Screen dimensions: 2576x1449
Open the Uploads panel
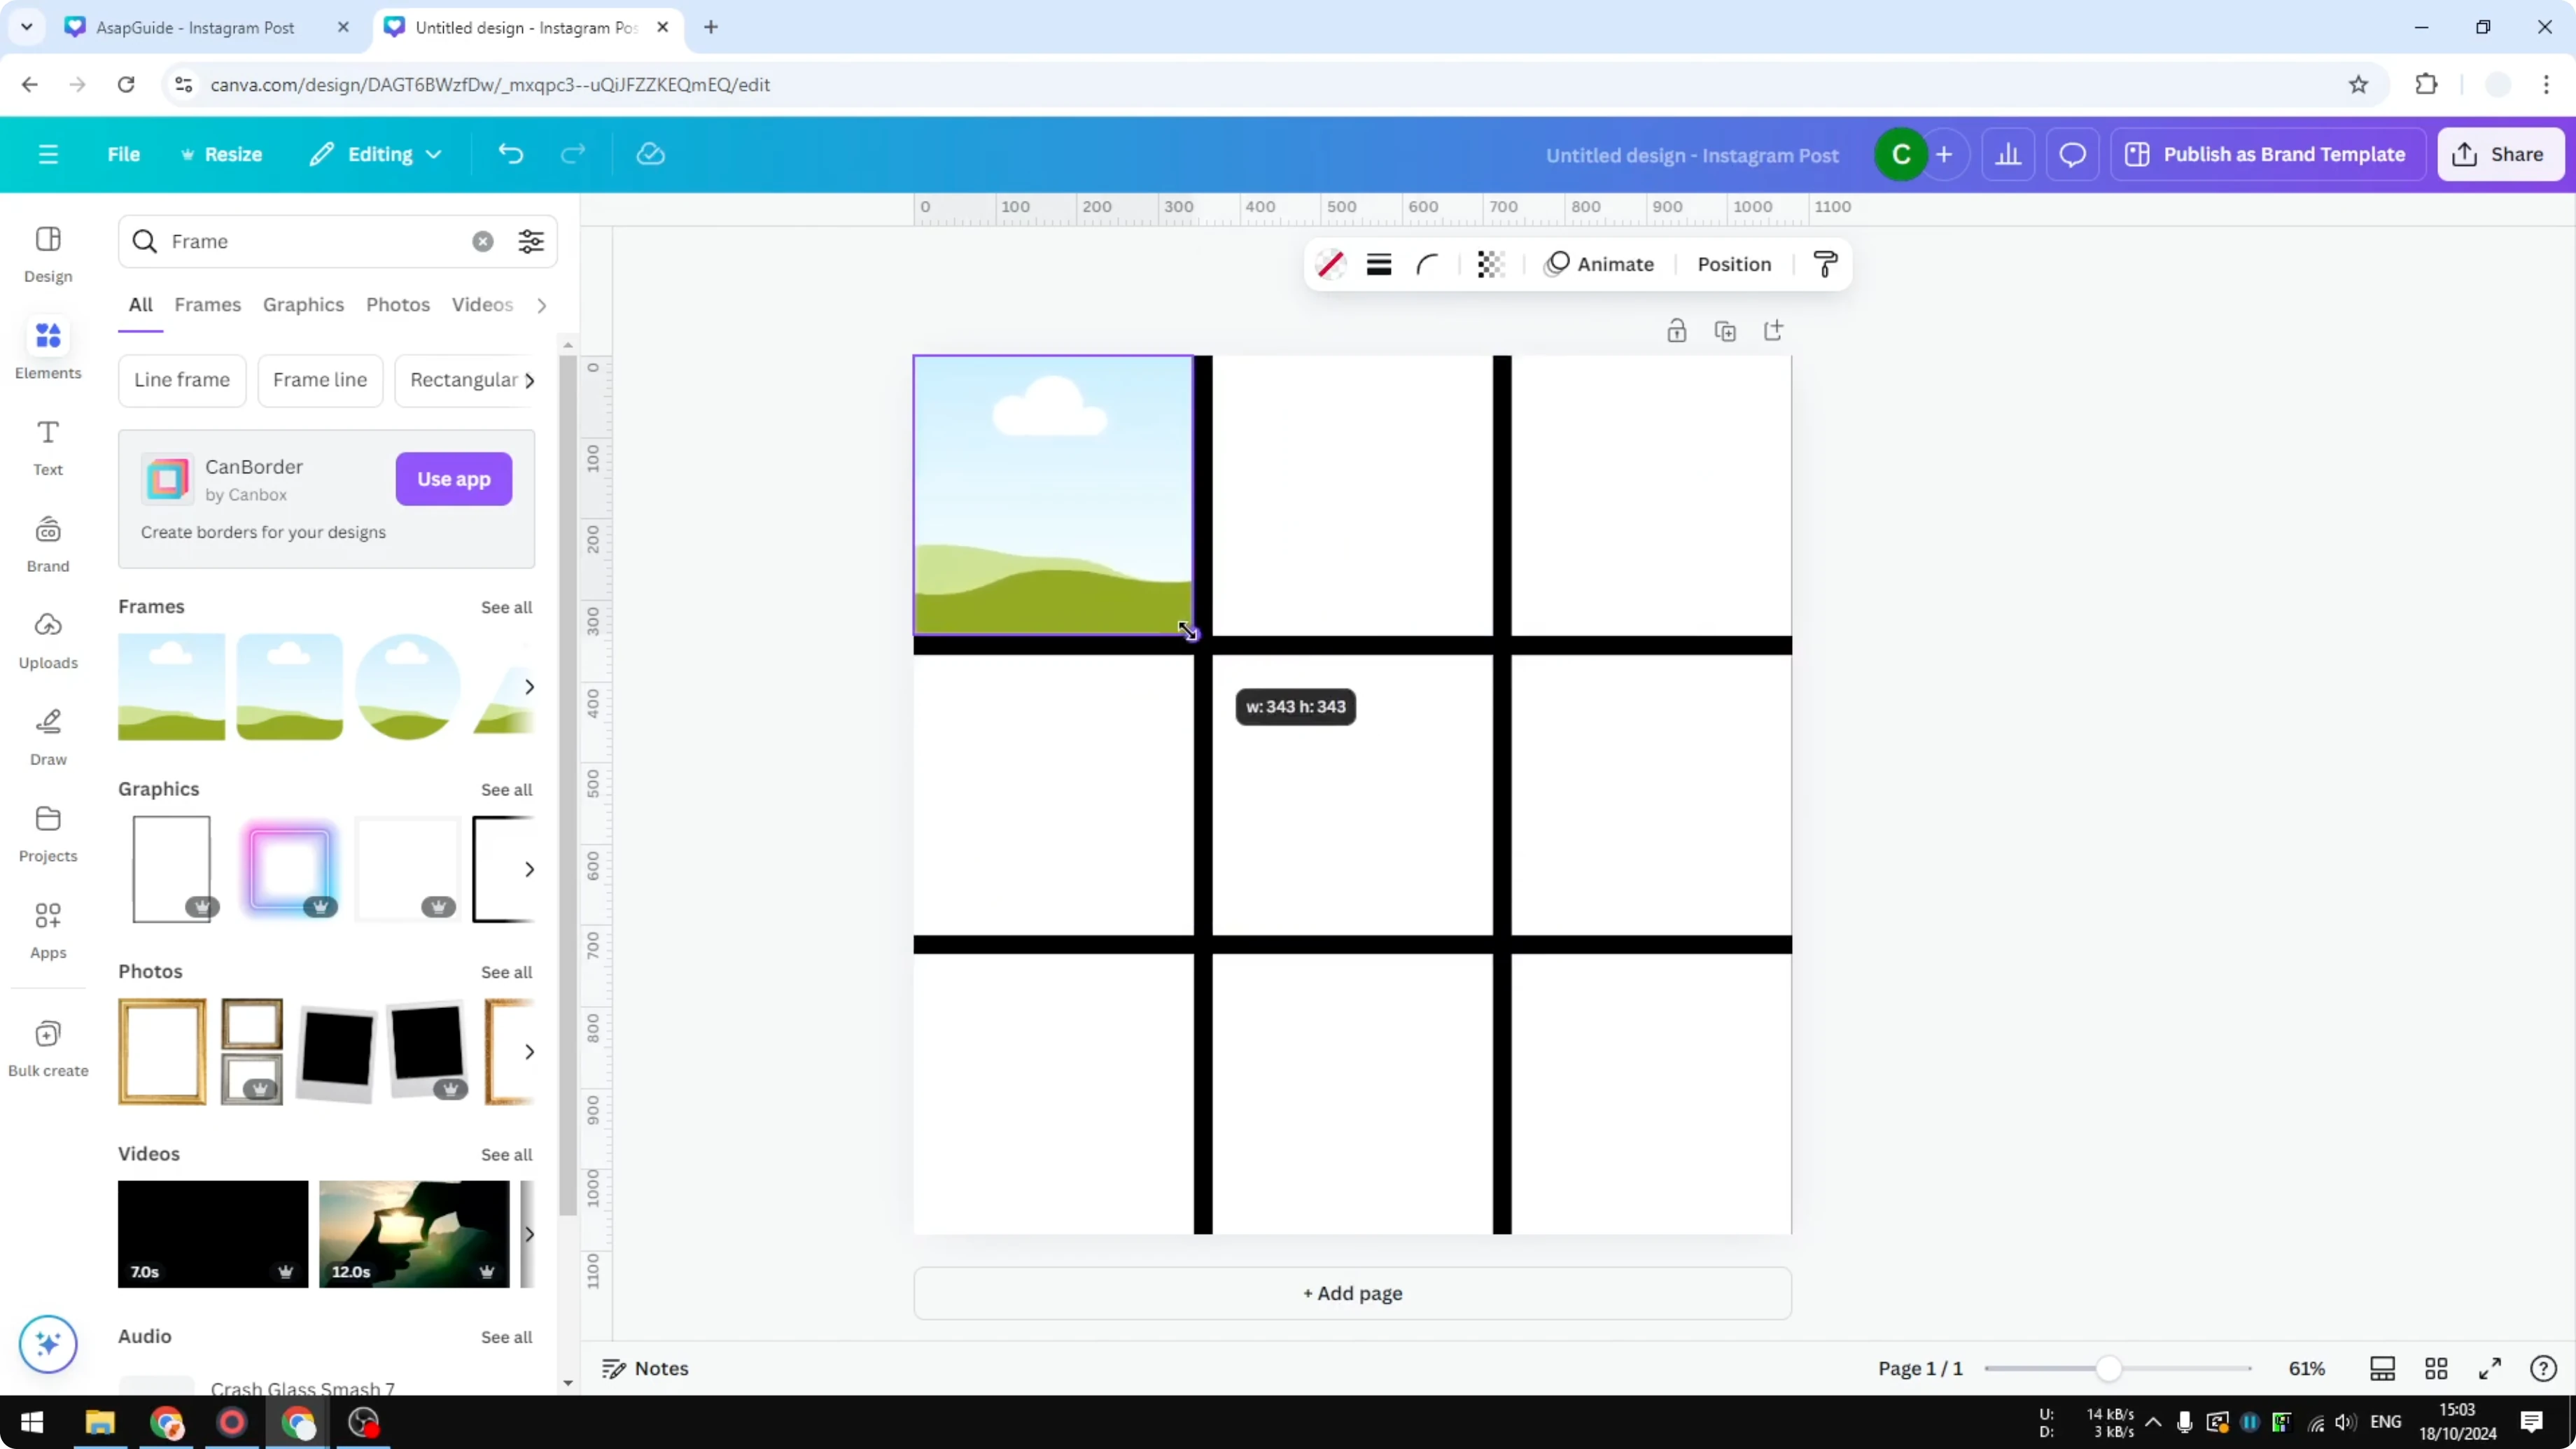[x=47, y=638]
